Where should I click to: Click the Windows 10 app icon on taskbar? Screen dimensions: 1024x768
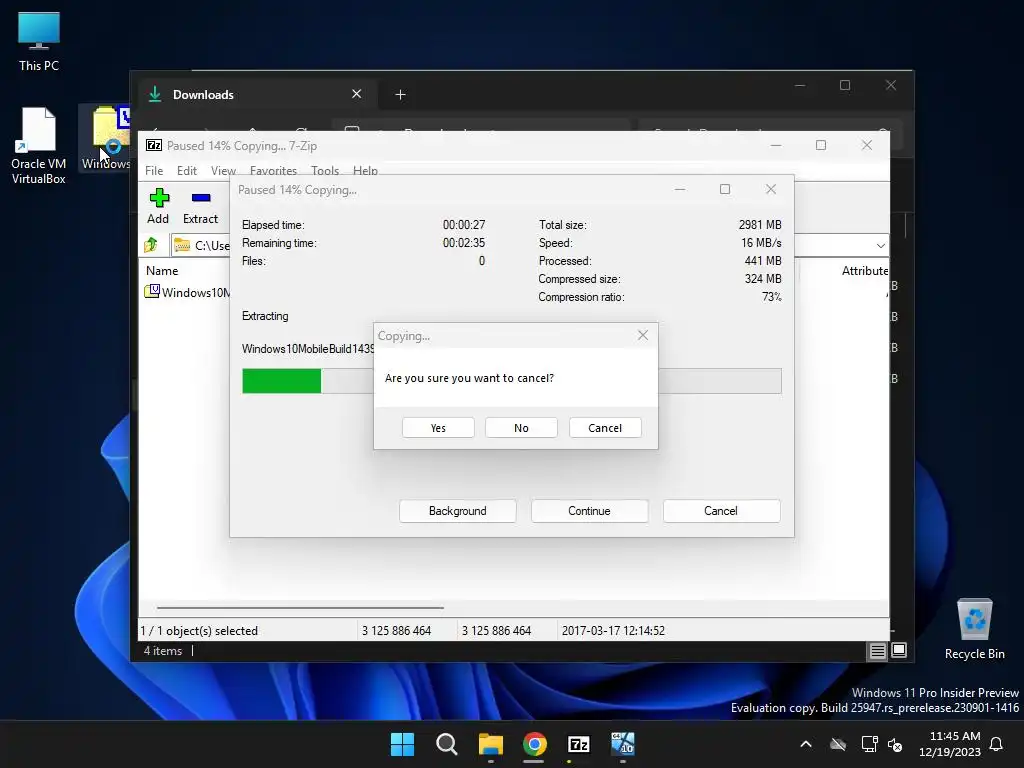click(622, 744)
